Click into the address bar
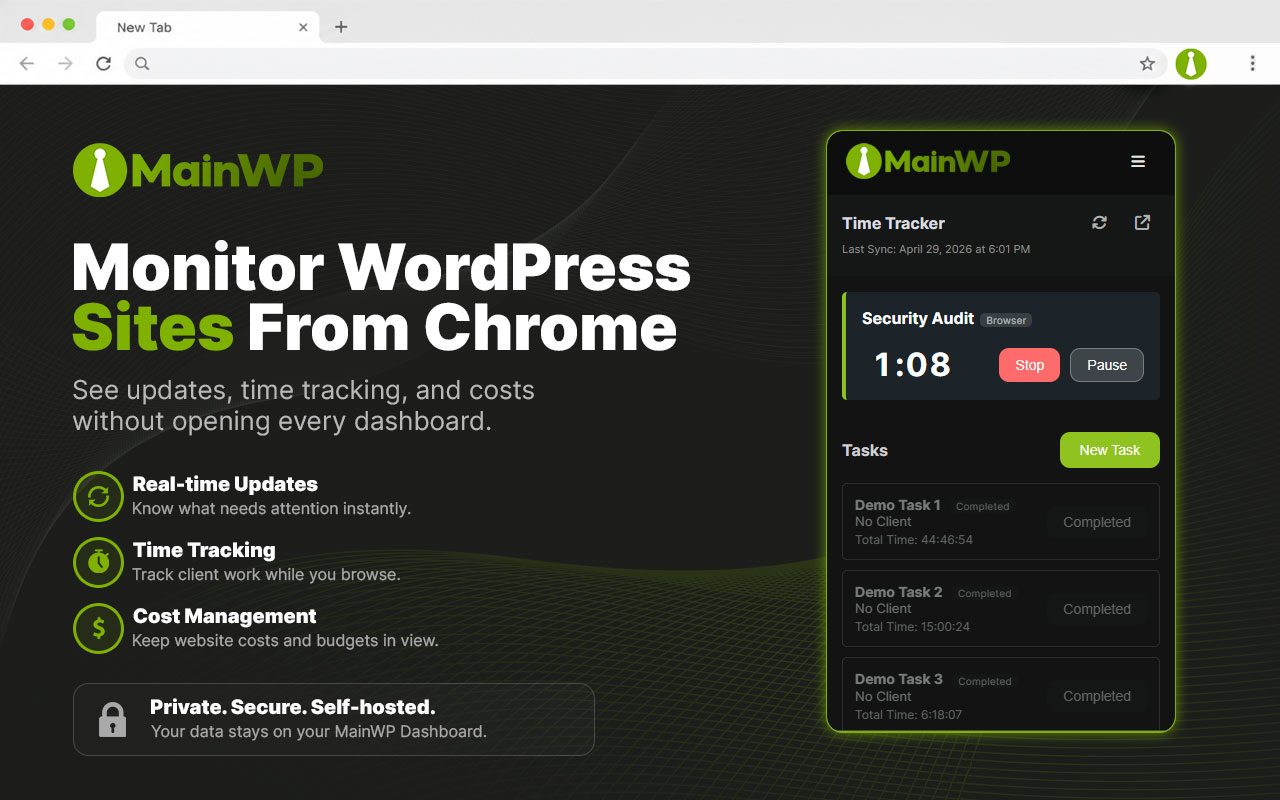1280x800 pixels. click(x=645, y=64)
